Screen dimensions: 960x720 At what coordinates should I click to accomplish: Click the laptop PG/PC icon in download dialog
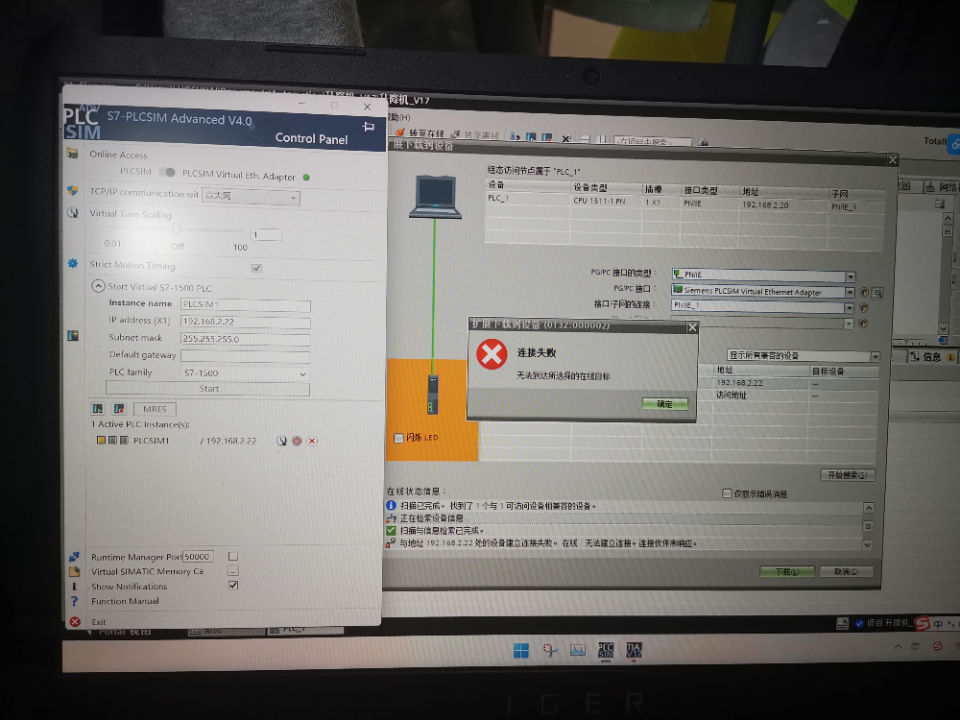click(x=435, y=197)
